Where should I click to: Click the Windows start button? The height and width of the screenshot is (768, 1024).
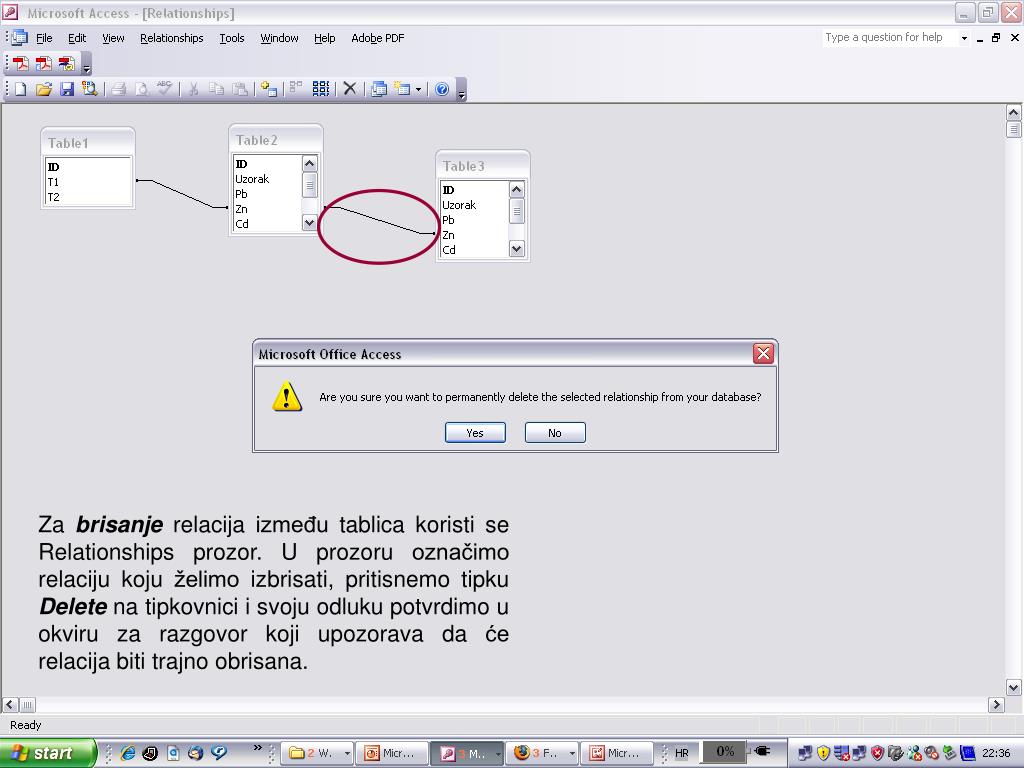(x=47, y=753)
